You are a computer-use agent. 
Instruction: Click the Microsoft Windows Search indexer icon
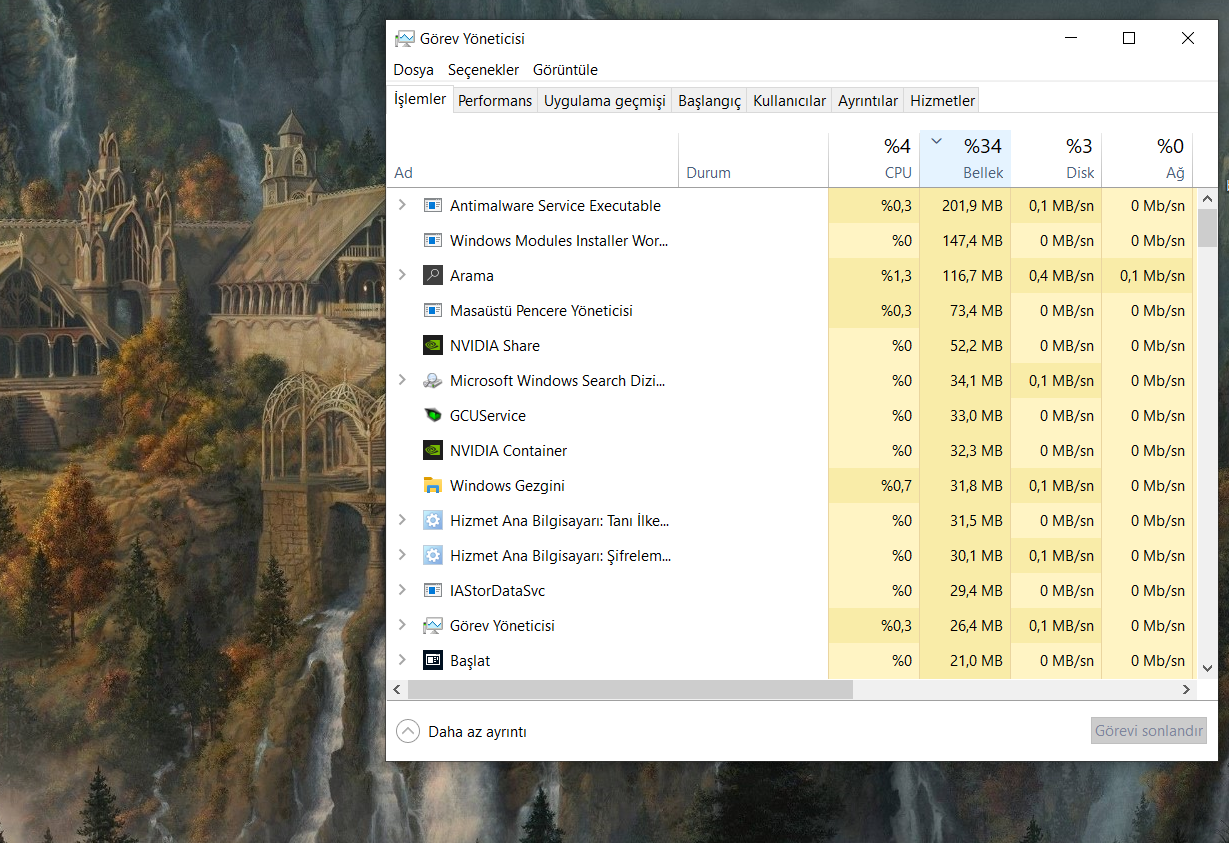tap(433, 381)
